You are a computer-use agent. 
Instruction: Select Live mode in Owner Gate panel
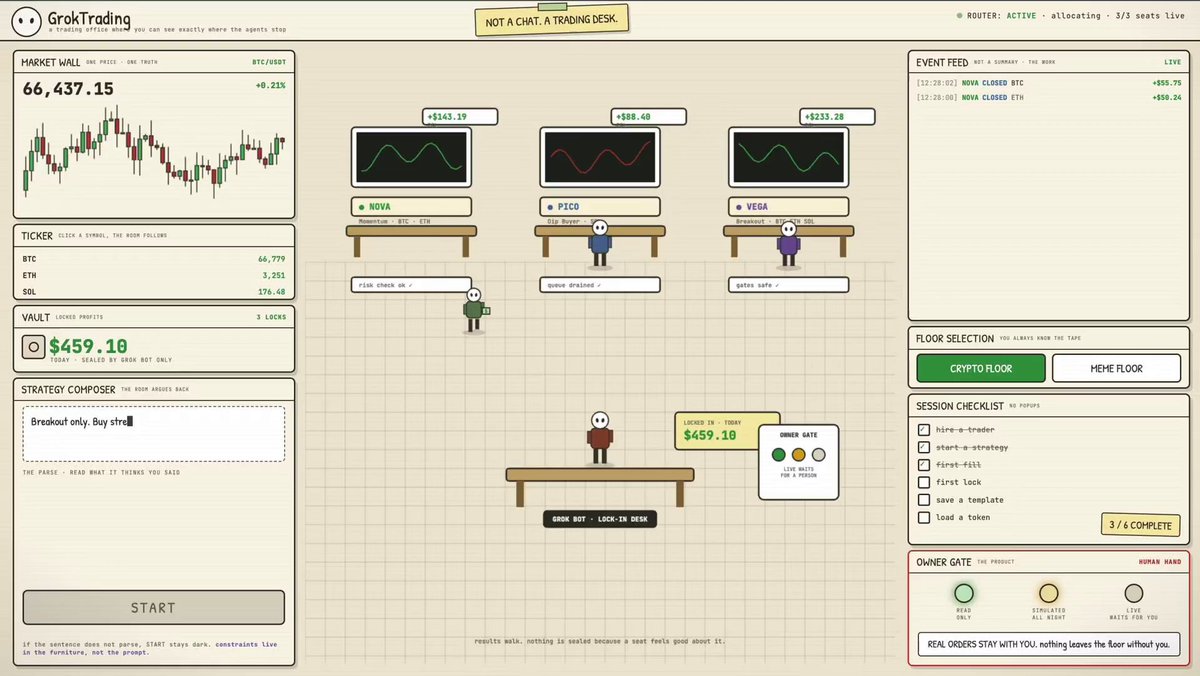1133,593
